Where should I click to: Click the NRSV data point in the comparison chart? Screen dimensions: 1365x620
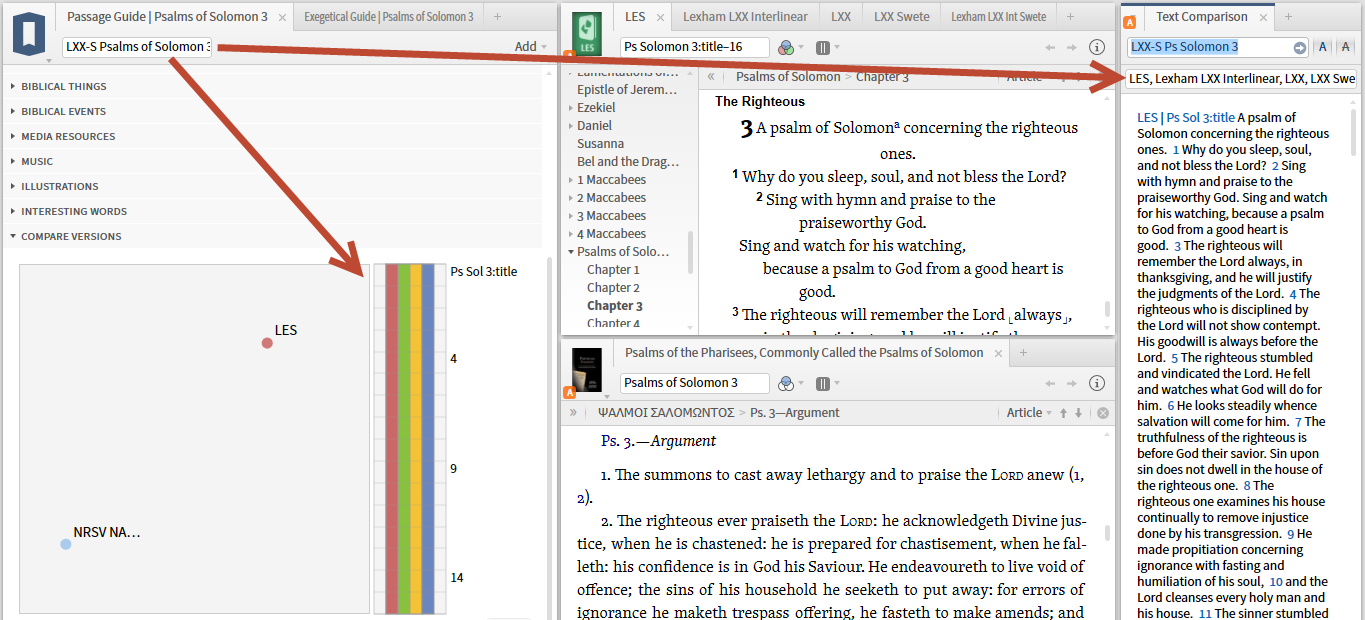pyautogui.click(x=66, y=544)
